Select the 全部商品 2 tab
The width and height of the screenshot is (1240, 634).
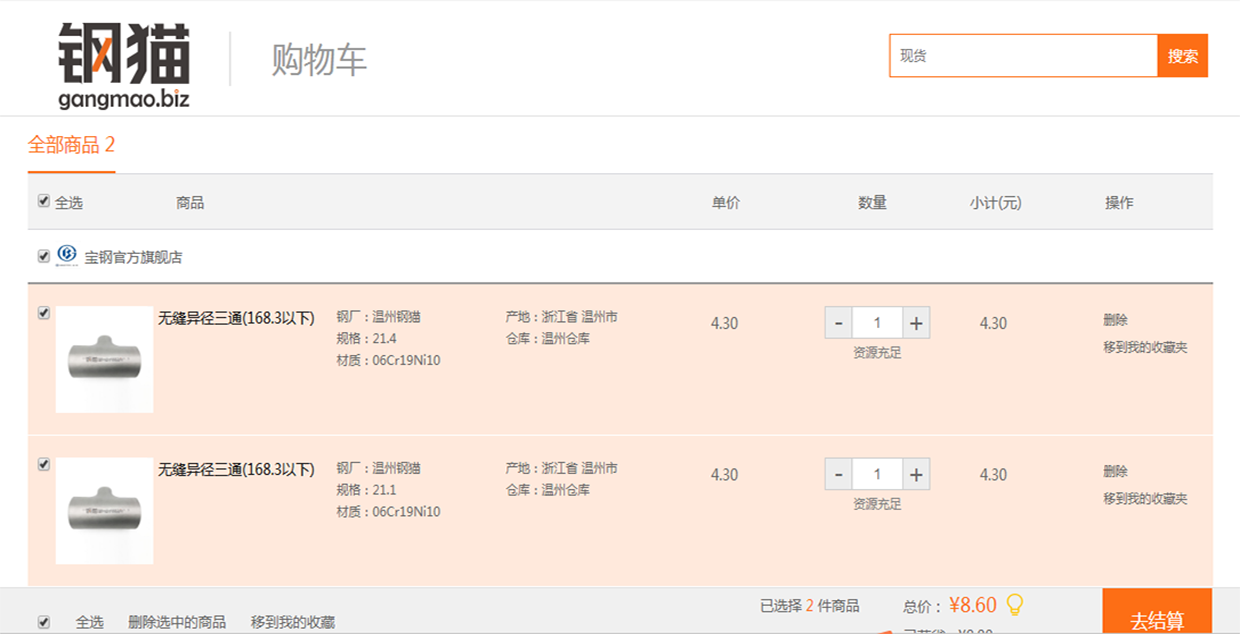[71, 146]
